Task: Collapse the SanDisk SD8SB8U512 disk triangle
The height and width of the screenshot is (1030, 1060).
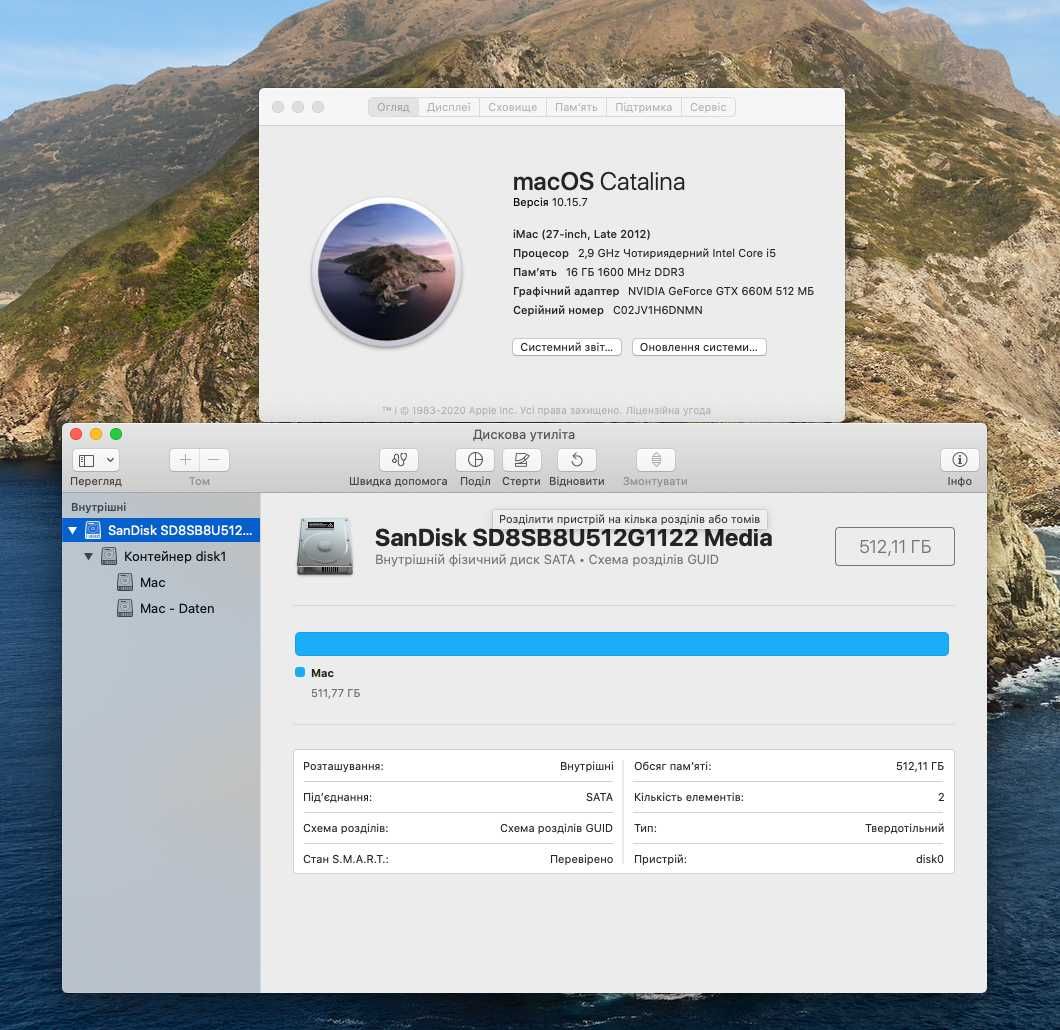Action: tap(72, 531)
